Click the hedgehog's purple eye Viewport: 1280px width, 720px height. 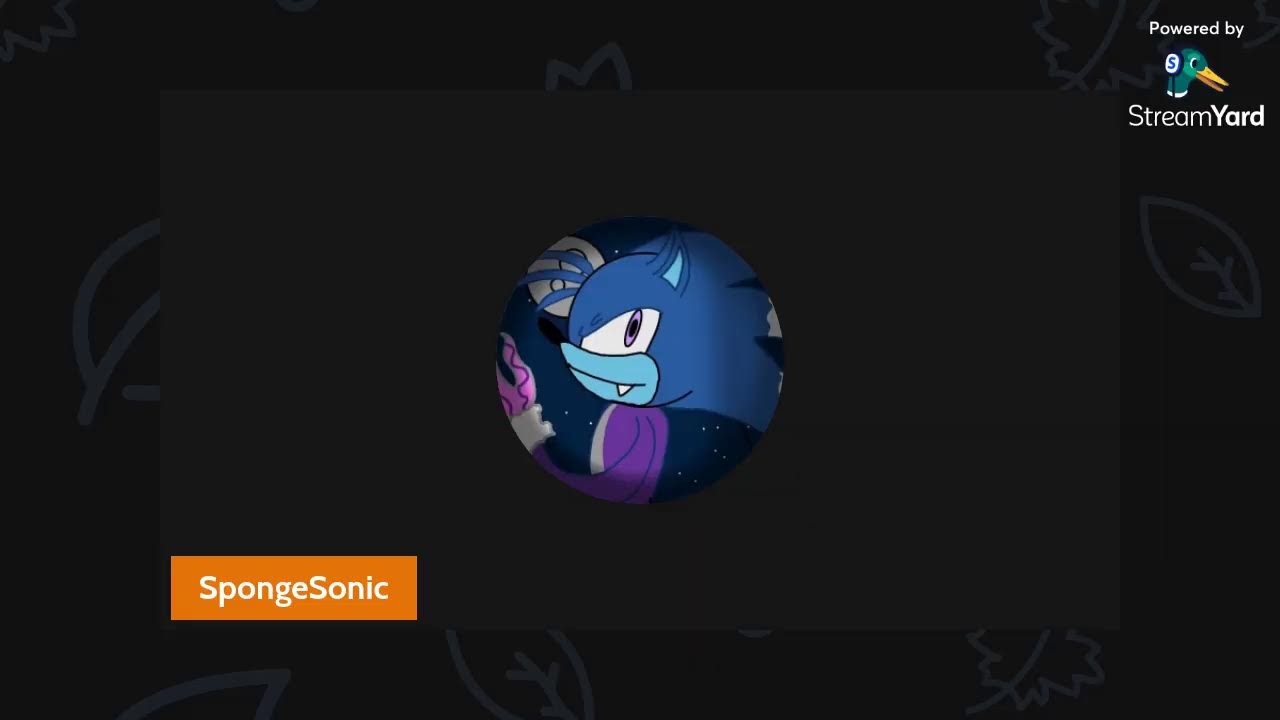(x=632, y=327)
